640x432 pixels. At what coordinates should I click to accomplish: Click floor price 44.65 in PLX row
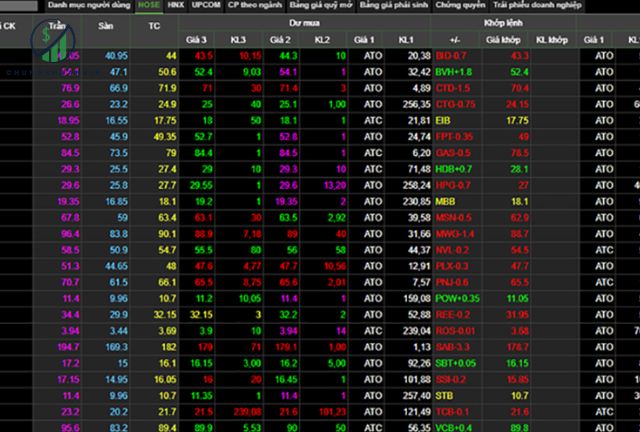116,266
